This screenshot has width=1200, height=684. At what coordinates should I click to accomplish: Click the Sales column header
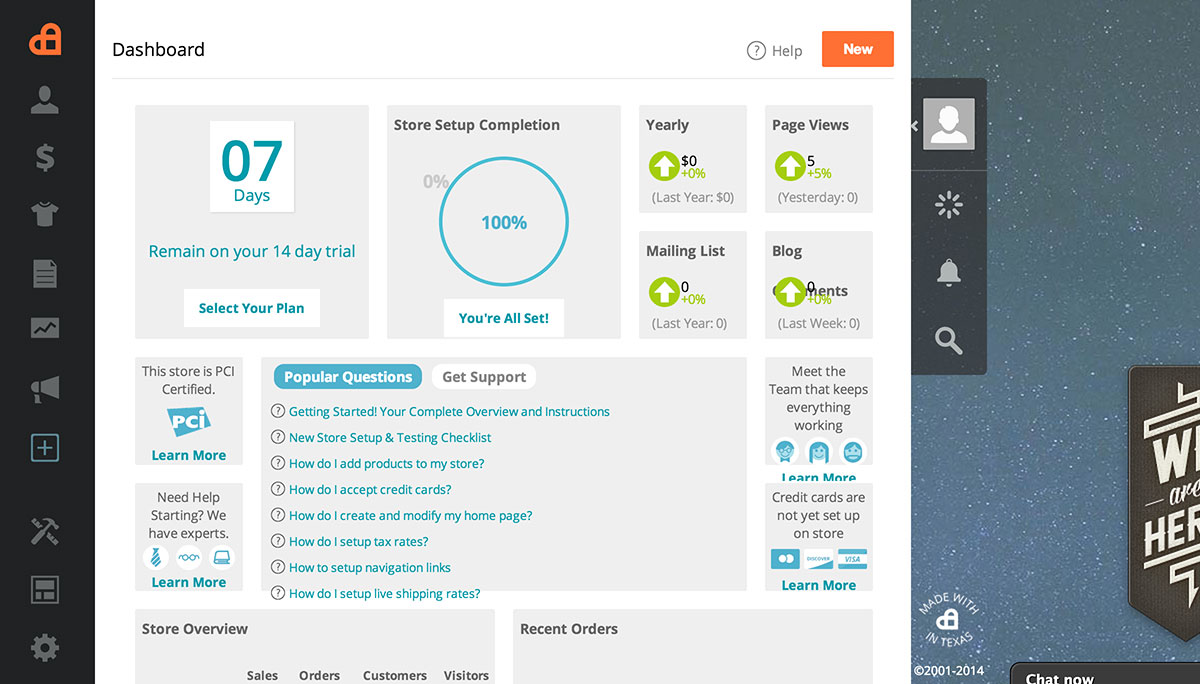coord(262,676)
